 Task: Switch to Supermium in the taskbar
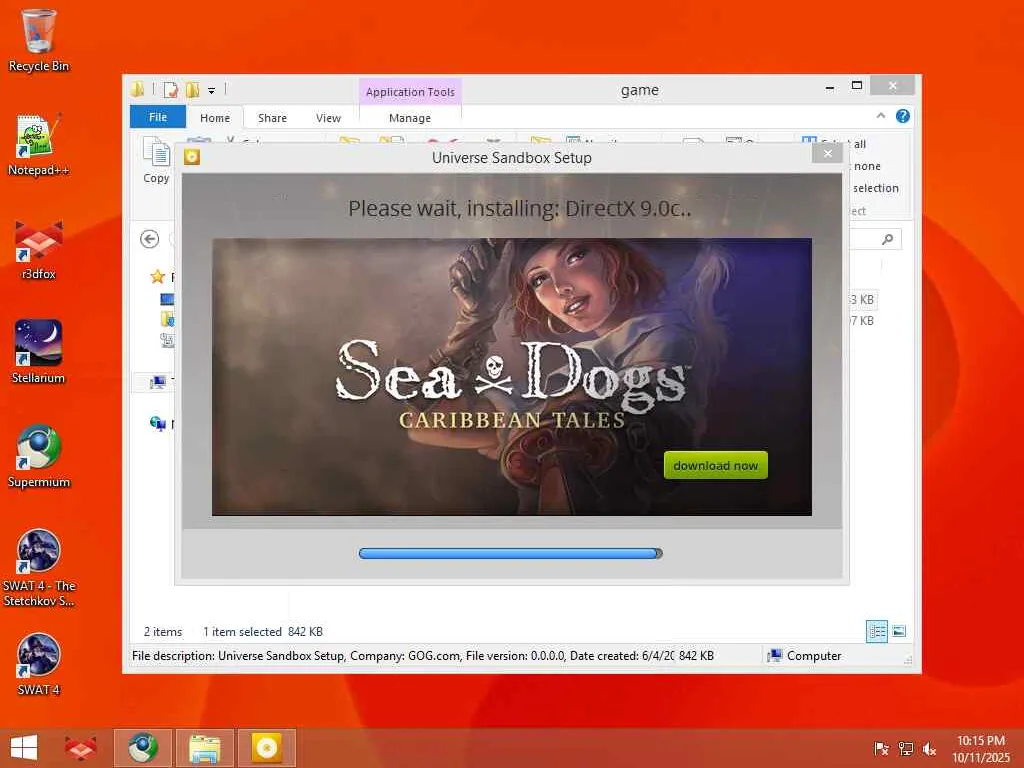[x=143, y=748]
